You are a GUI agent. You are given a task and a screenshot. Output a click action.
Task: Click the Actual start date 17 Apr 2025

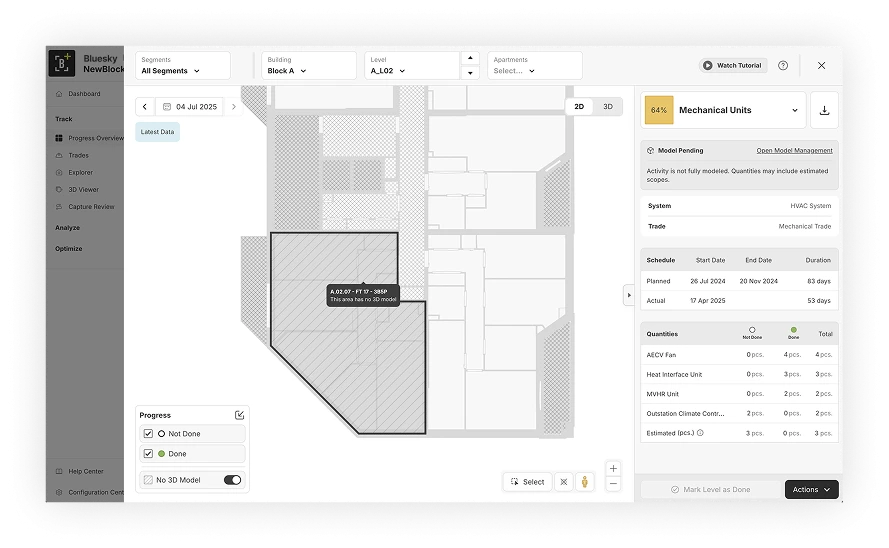pos(708,301)
